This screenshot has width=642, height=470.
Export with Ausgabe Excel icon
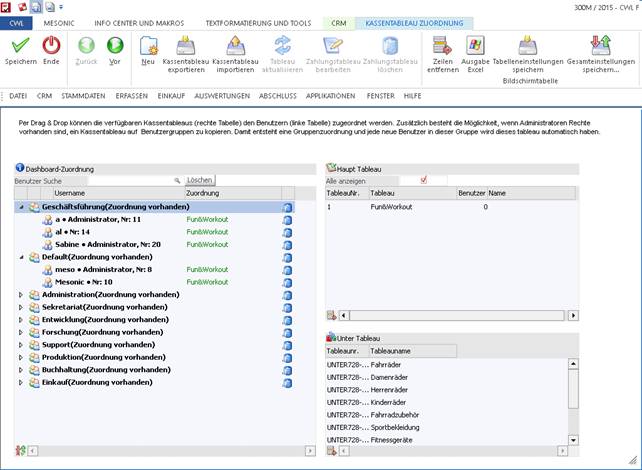pyautogui.click(x=475, y=46)
